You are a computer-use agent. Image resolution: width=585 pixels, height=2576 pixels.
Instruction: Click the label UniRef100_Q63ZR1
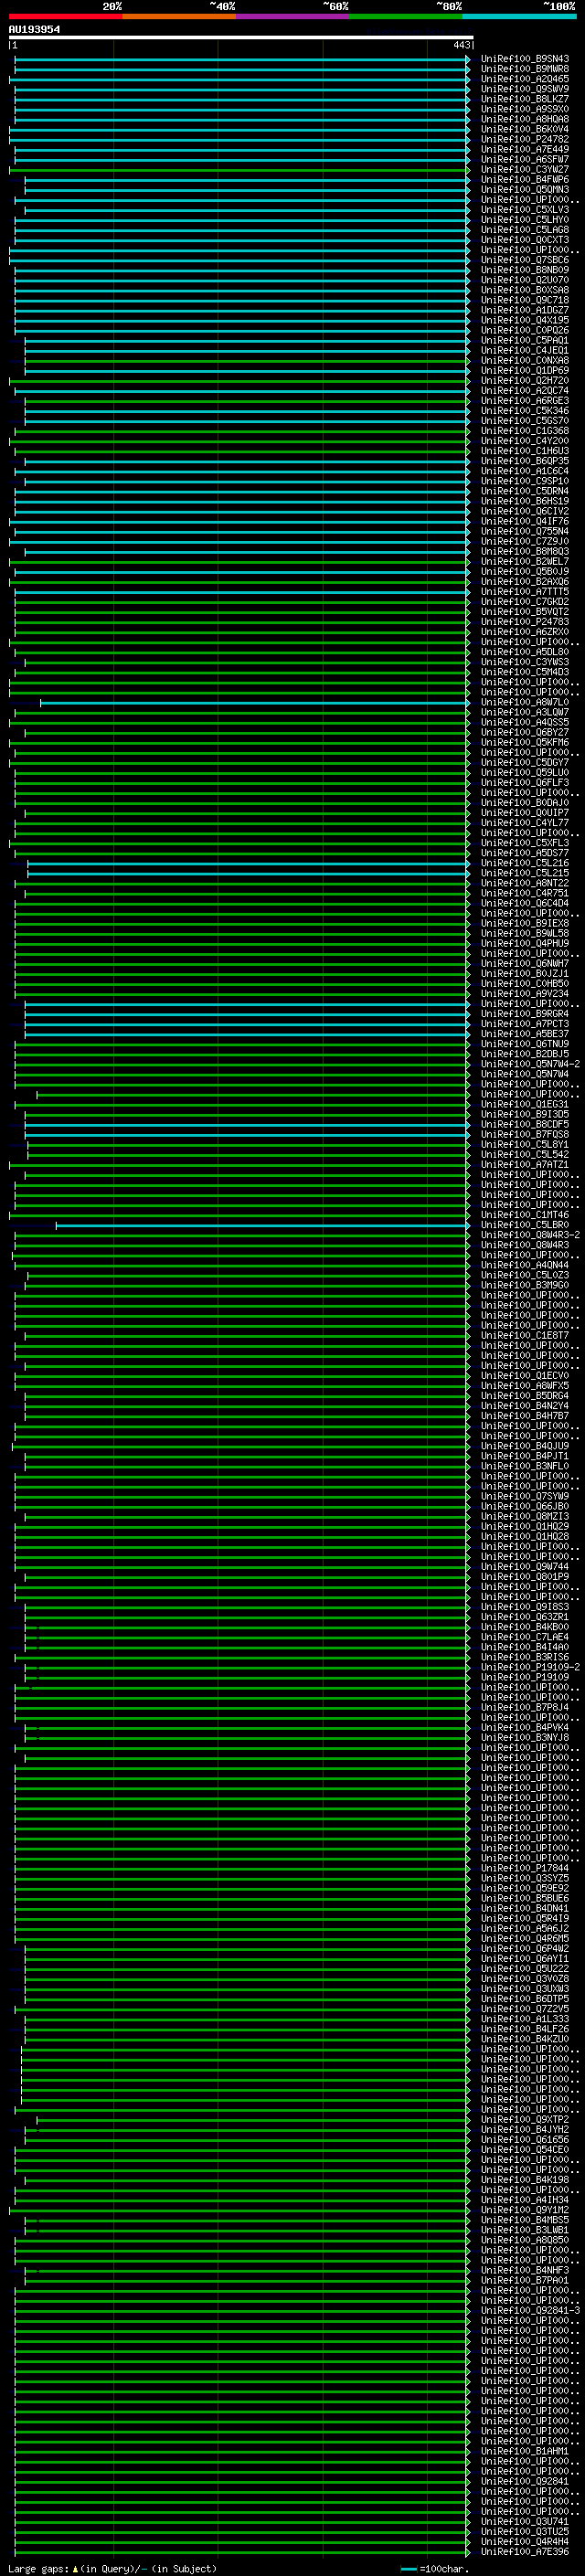(525, 1617)
